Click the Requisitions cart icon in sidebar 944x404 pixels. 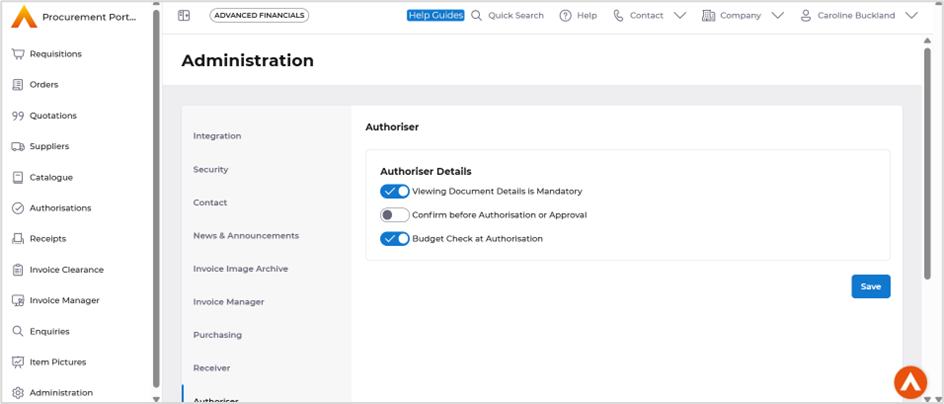(17, 54)
